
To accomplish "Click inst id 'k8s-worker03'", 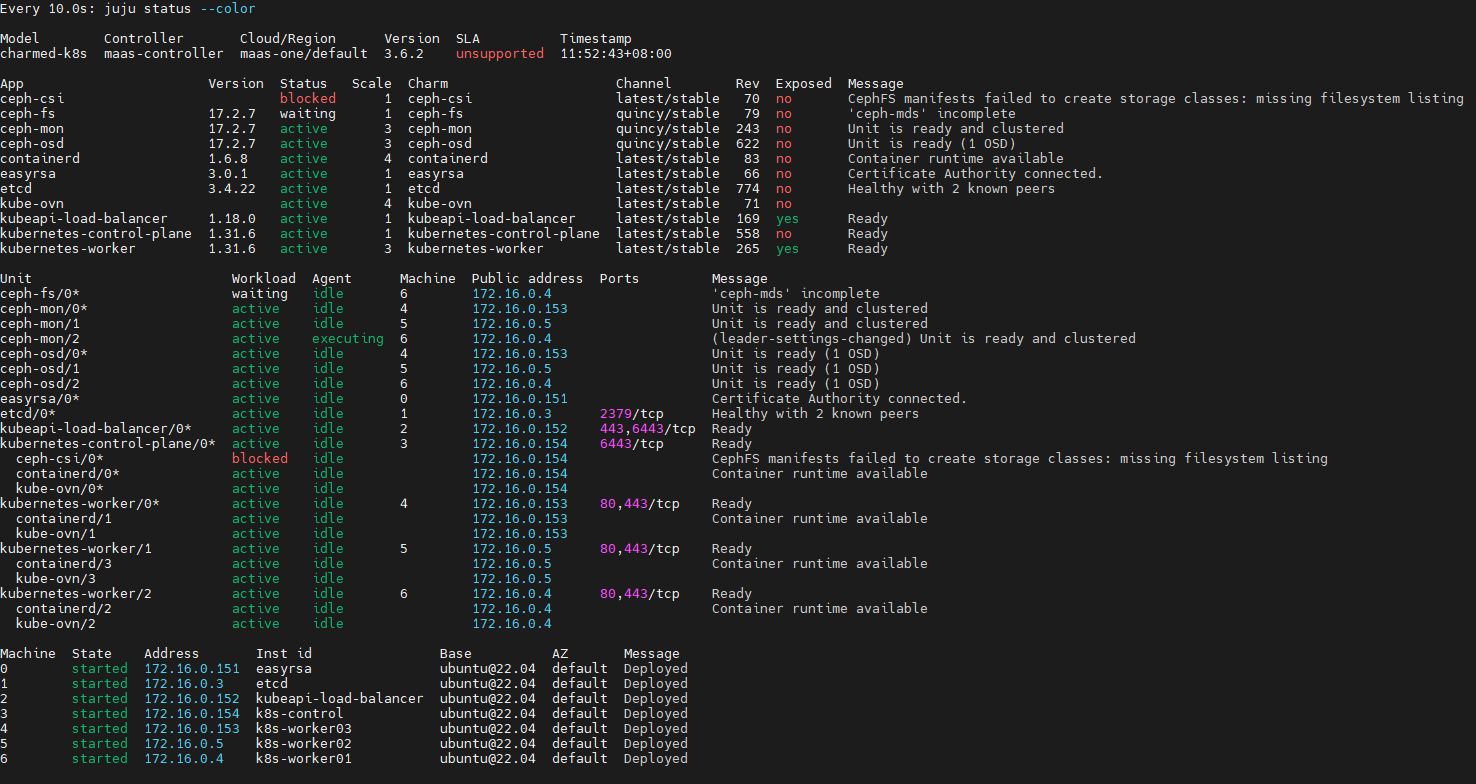I will tap(304, 729).
